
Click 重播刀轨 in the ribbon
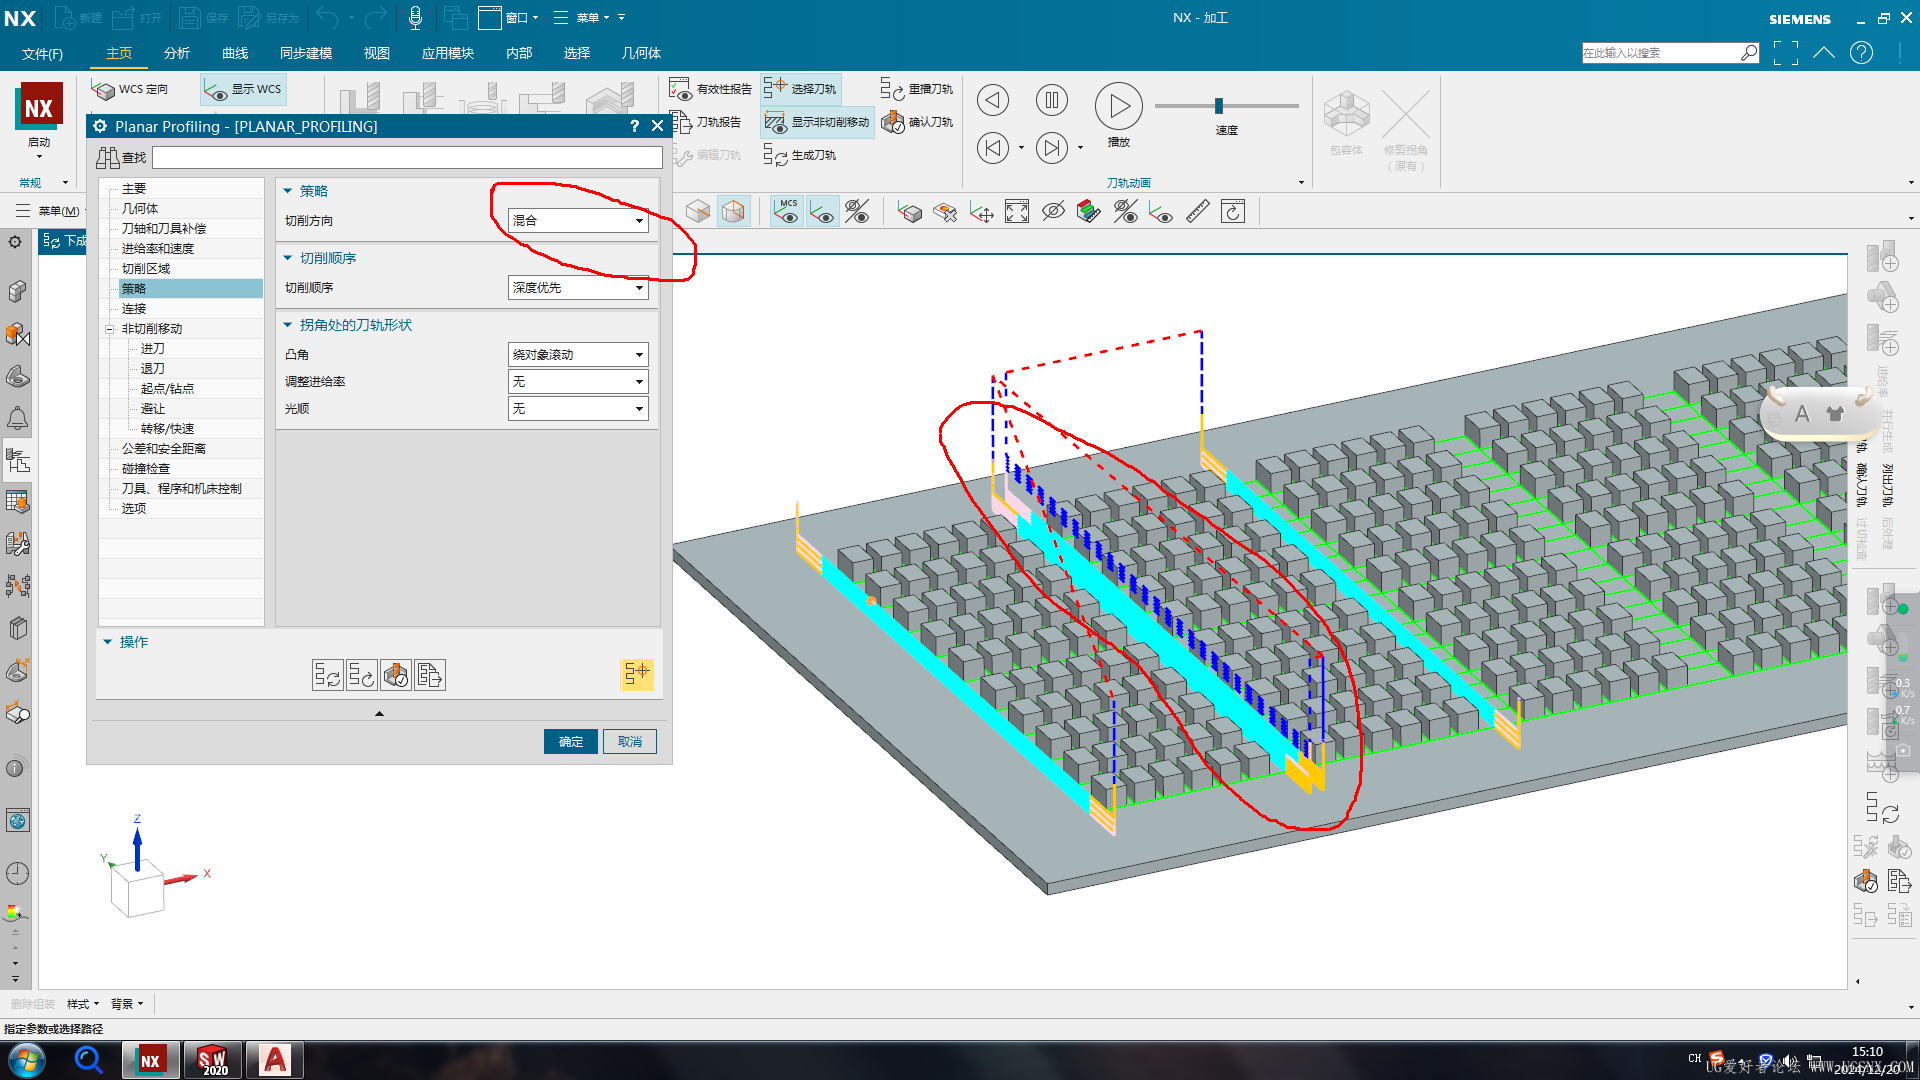(x=916, y=89)
